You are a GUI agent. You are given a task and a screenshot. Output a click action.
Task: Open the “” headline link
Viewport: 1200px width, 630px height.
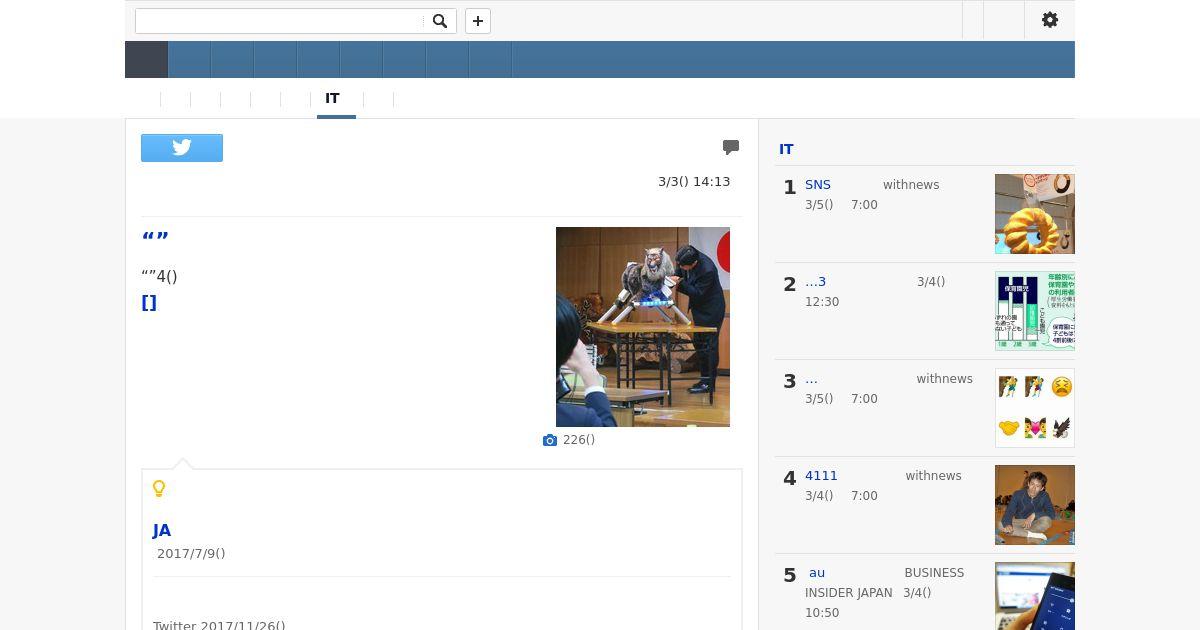tap(155, 238)
